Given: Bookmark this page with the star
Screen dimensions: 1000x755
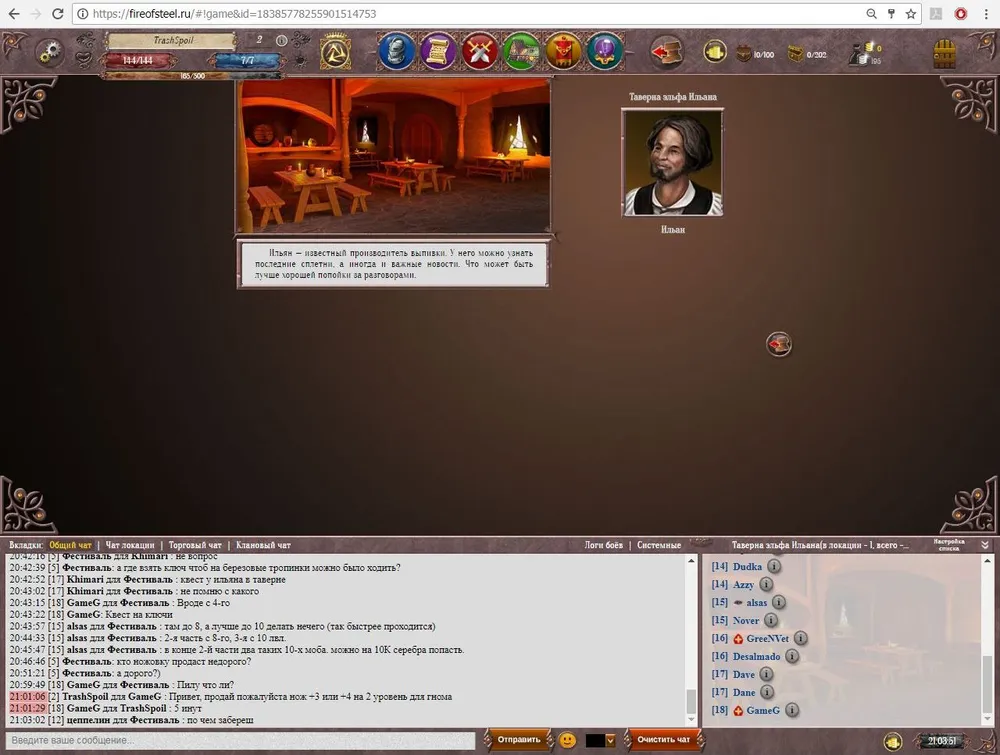Looking at the screenshot, I should tap(911, 13).
